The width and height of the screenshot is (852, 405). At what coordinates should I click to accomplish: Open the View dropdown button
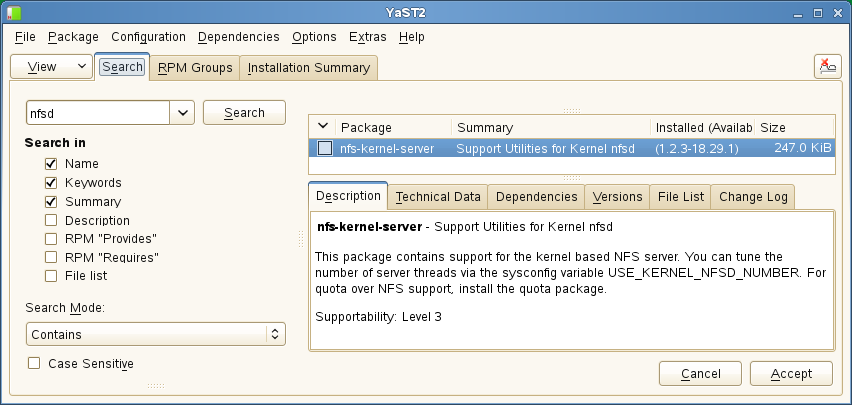[50, 67]
